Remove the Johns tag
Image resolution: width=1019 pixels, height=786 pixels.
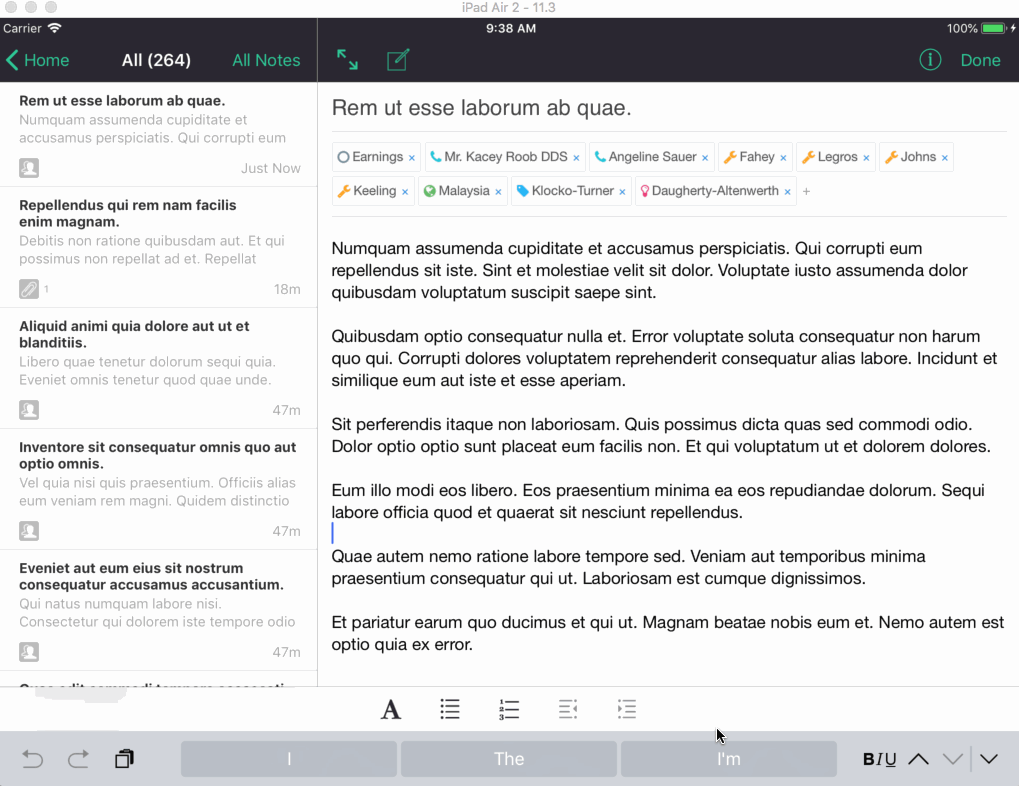click(x=945, y=157)
